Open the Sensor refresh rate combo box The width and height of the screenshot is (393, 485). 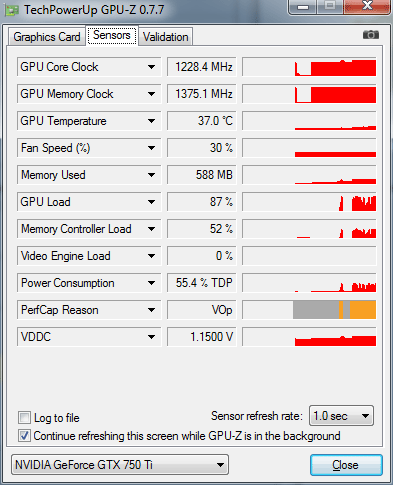(x=341, y=416)
